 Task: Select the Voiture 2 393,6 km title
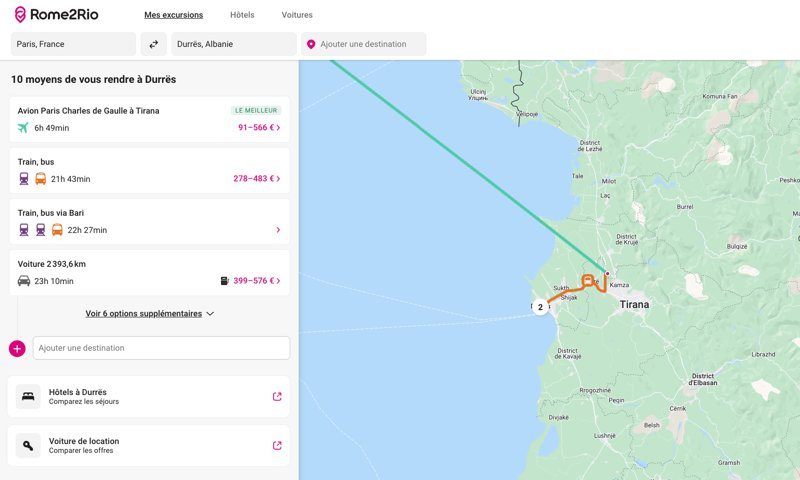(52, 264)
